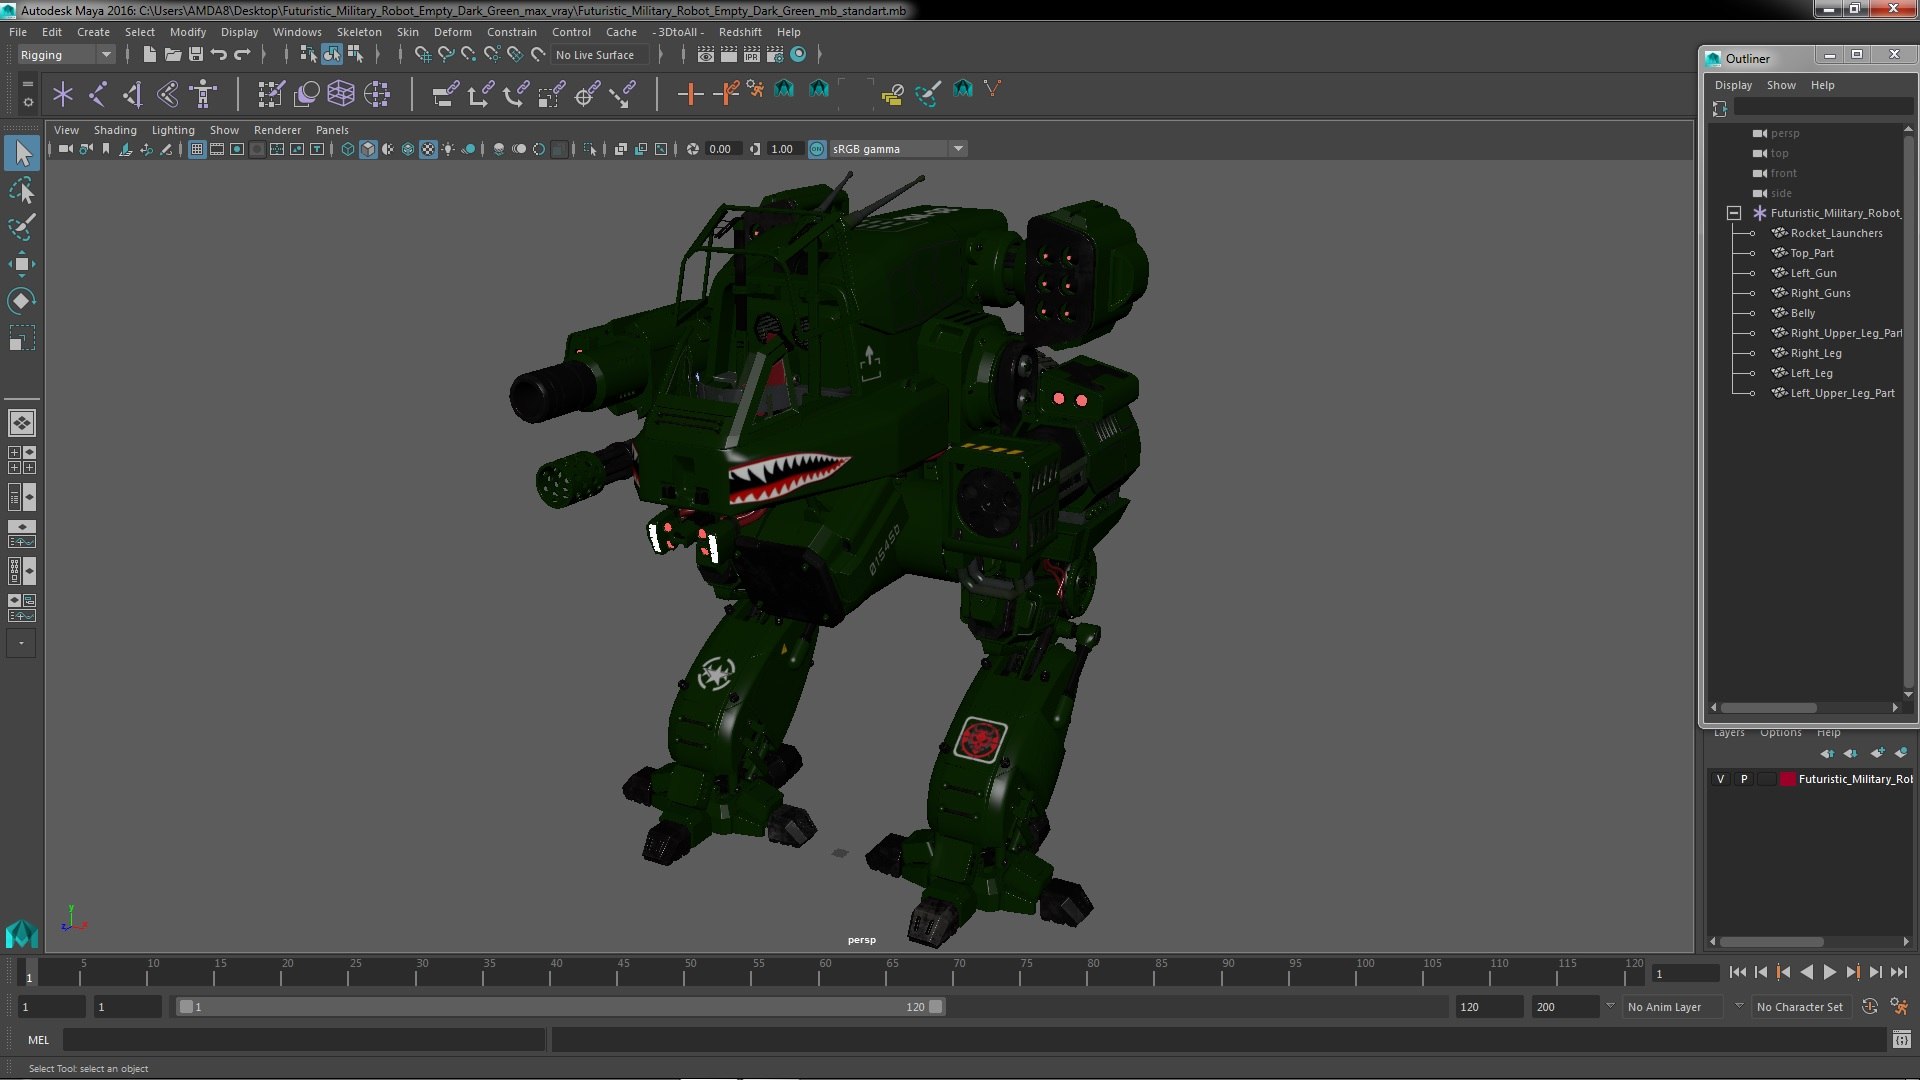This screenshot has height=1080, width=1920.
Task: Click the red color swatch of the layer
Action: (x=1787, y=779)
